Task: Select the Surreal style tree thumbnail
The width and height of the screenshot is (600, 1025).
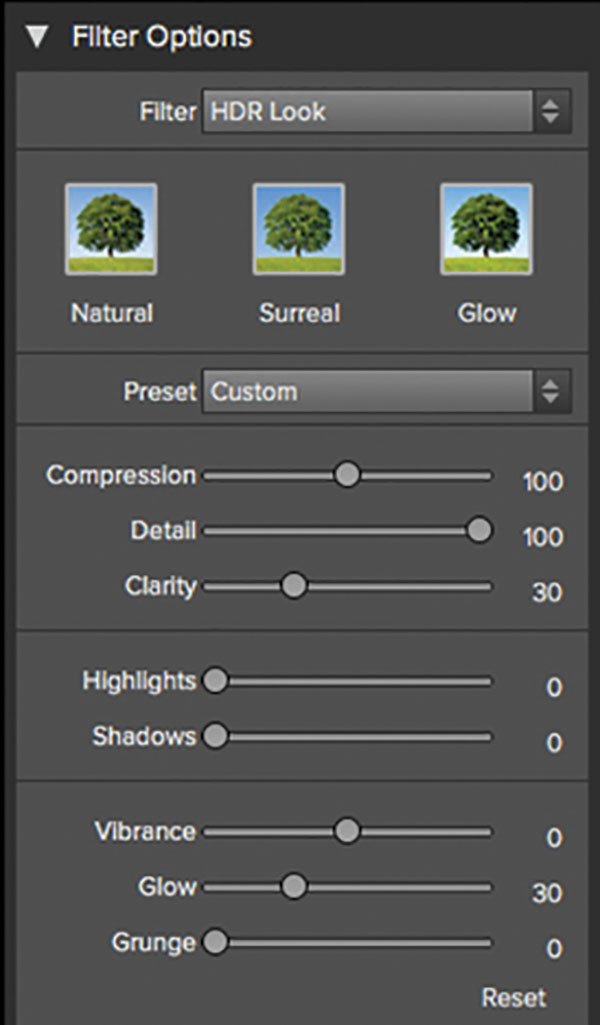Action: [299, 229]
